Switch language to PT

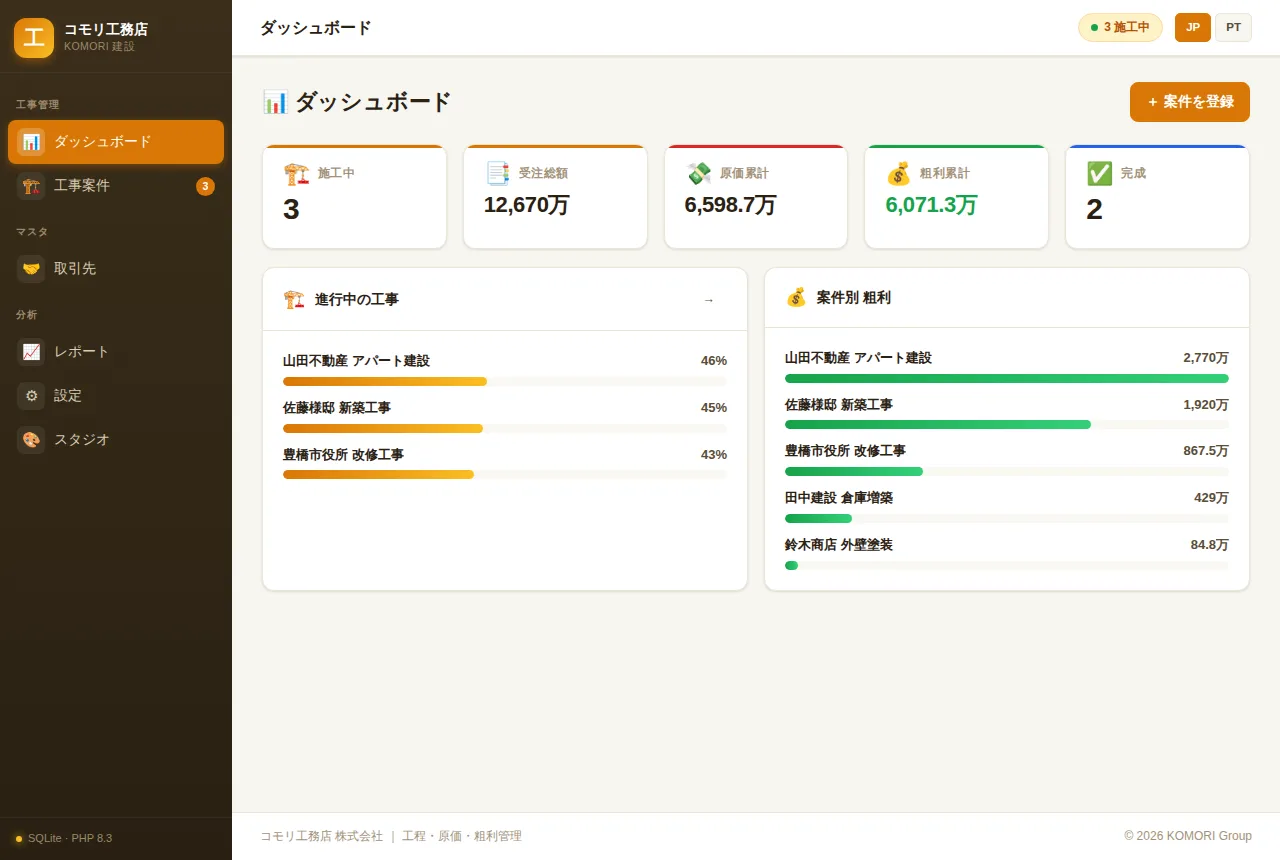tap(1234, 27)
